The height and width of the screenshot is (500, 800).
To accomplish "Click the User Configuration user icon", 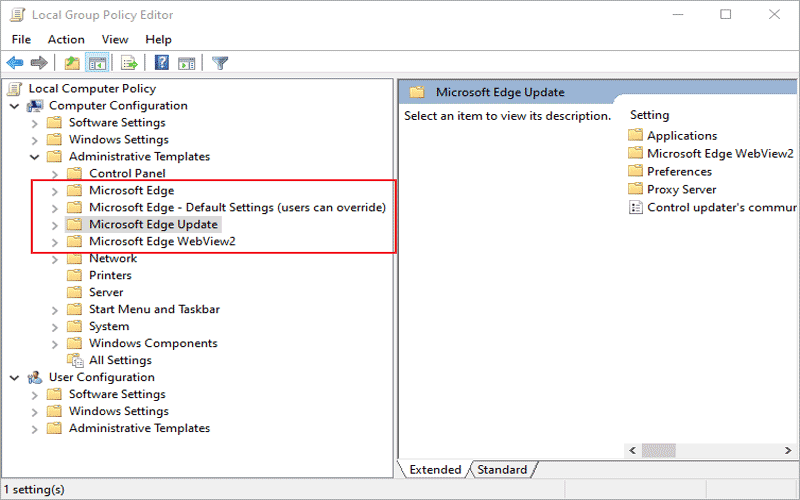I will tap(35, 378).
